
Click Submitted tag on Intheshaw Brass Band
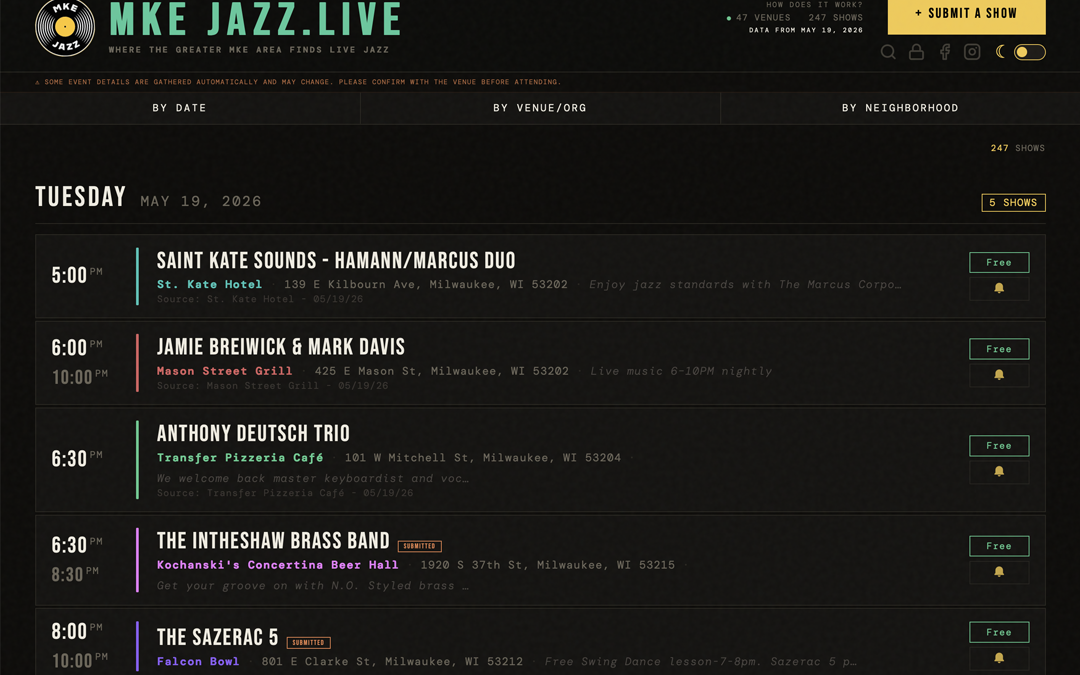click(x=419, y=546)
